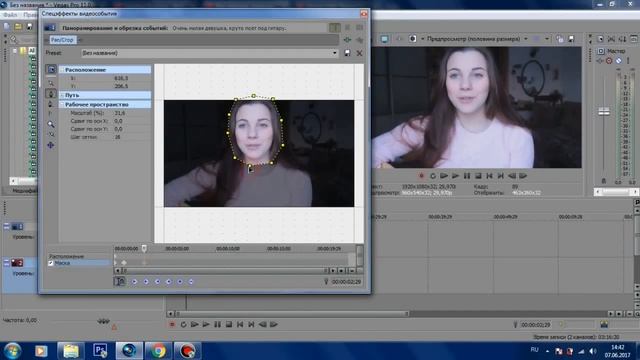This screenshot has height=360, width=640.
Task: Go to start button under preview
Action: tap(489, 176)
